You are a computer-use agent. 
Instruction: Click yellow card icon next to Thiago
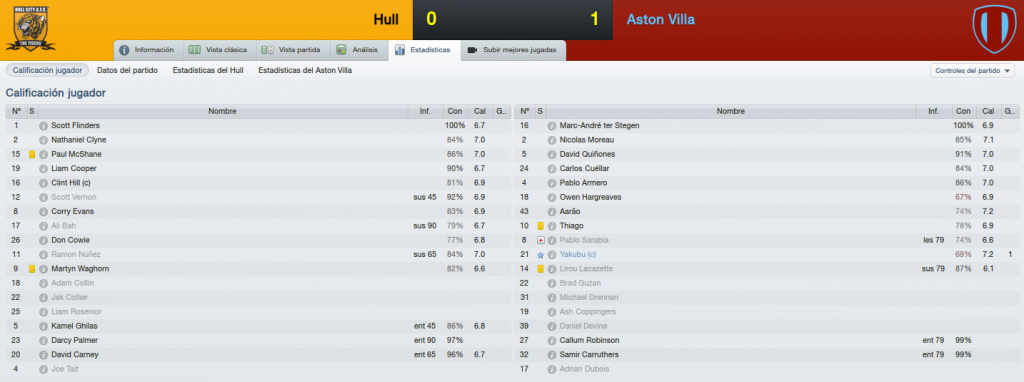[x=540, y=226]
